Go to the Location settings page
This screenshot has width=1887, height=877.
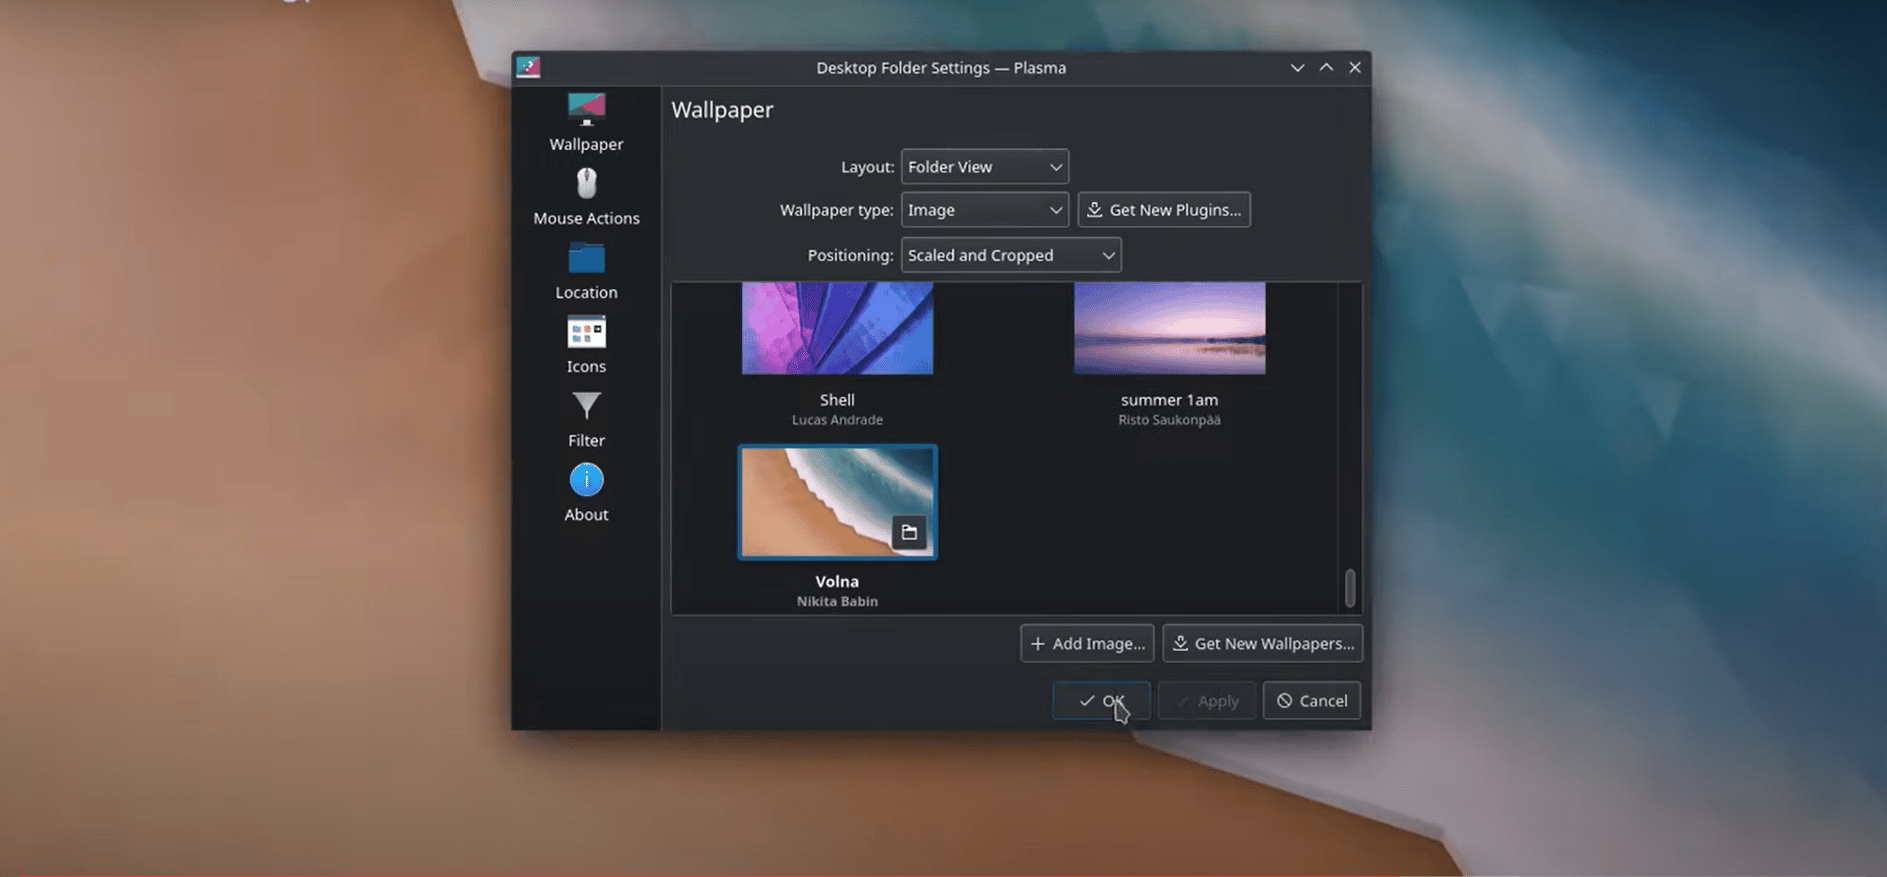tap(586, 270)
